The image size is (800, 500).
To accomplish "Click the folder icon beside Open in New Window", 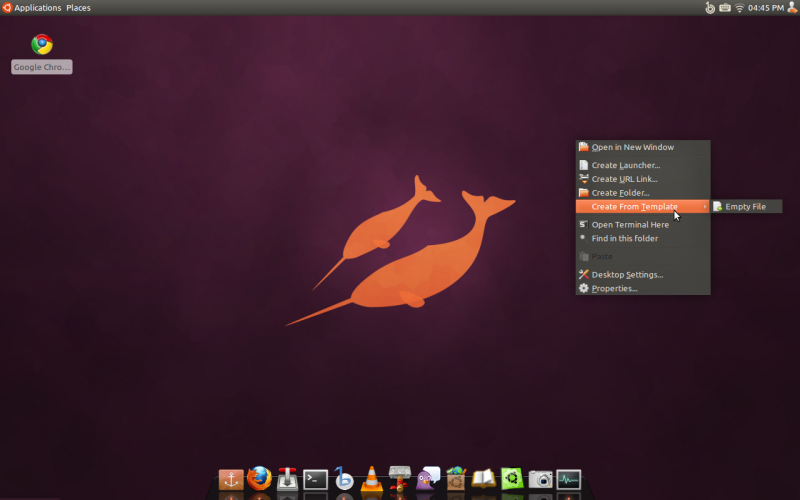I will click(x=584, y=147).
